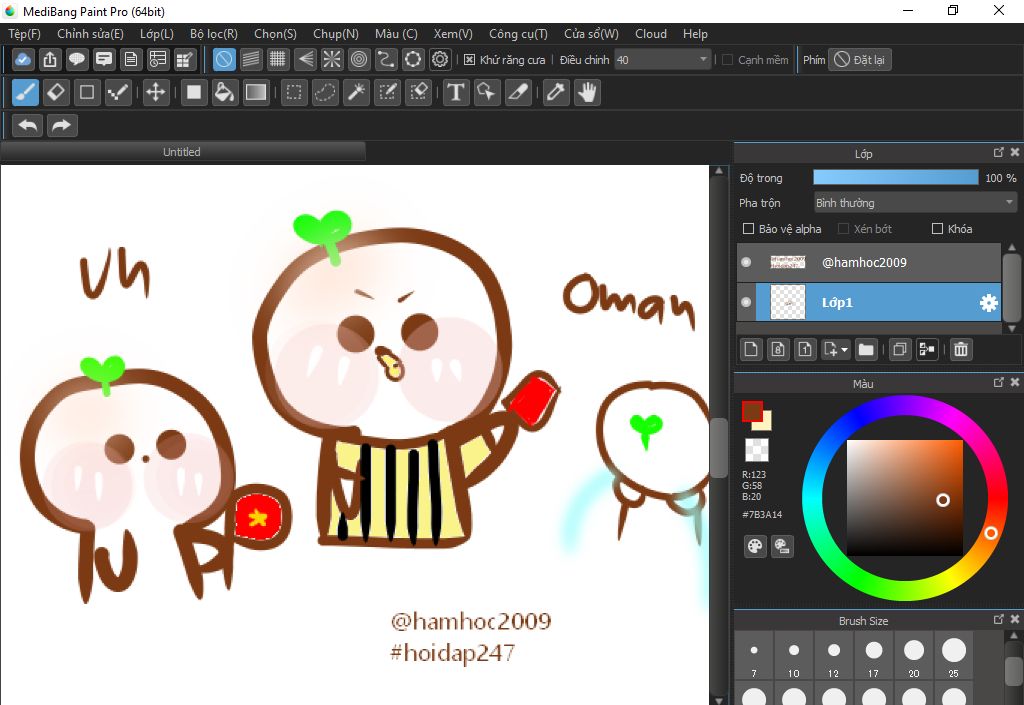Select the Eraser tool

point(56,92)
